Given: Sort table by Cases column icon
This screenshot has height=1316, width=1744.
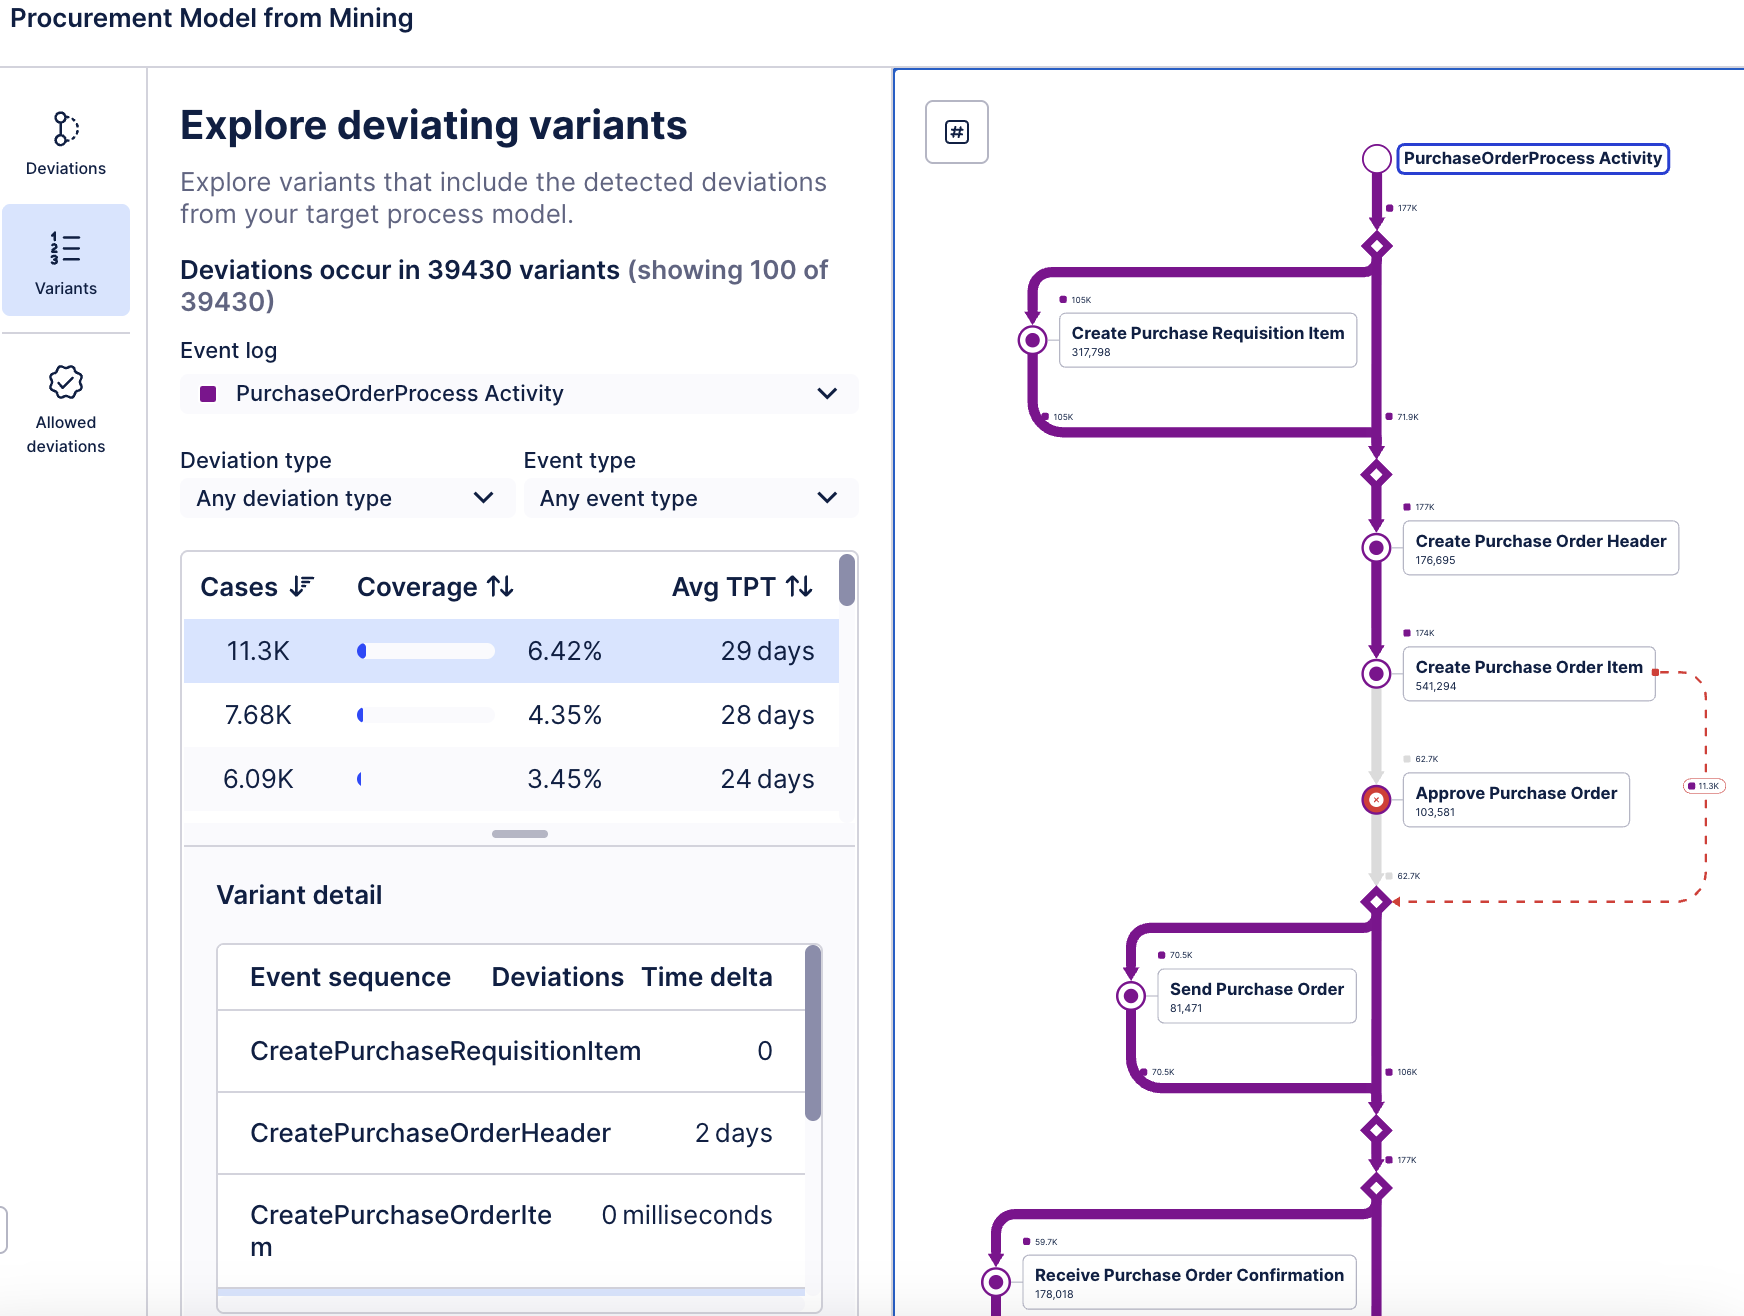Looking at the screenshot, I should pyautogui.click(x=301, y=587).
